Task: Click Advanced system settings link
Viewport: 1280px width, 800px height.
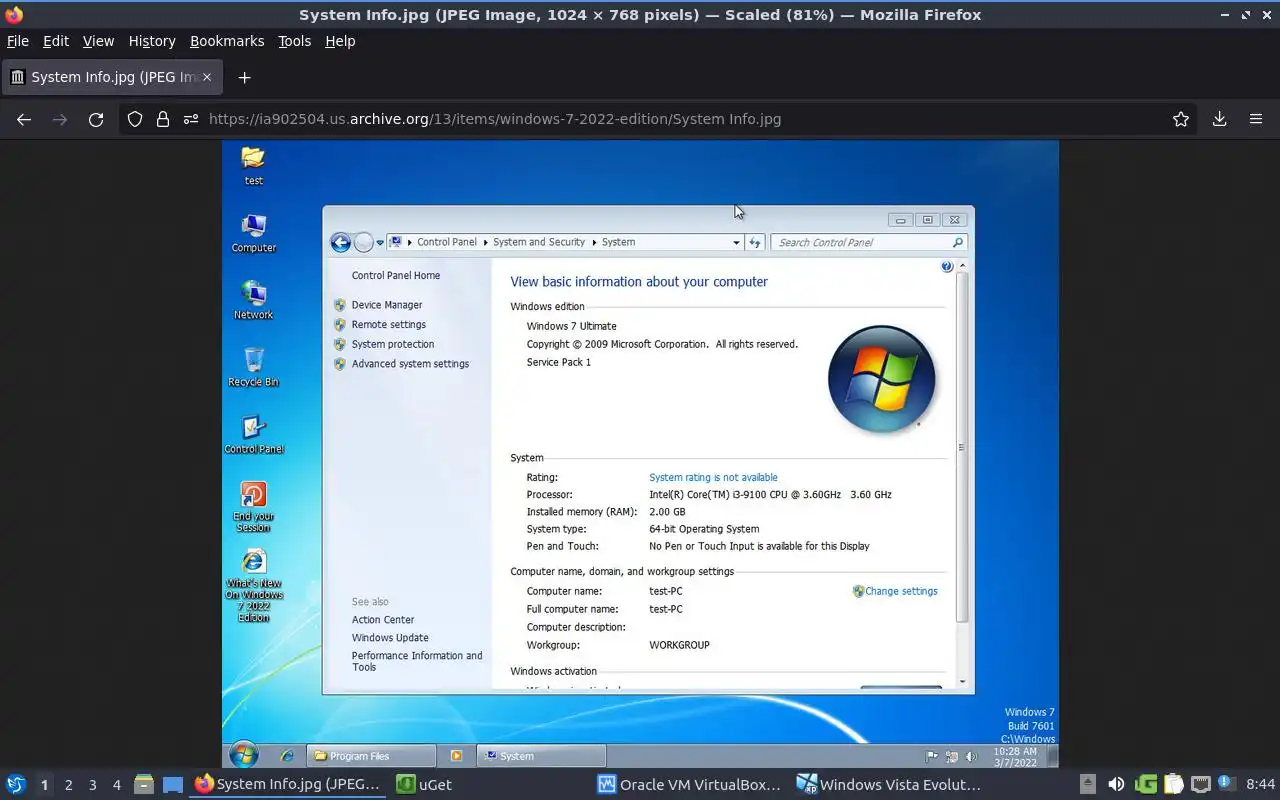Action: [x=410, y=364]
